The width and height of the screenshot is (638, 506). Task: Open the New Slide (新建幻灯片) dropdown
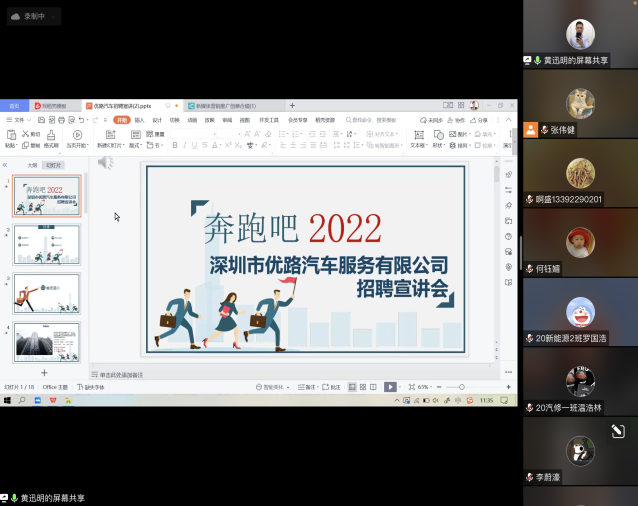point(109,145)
